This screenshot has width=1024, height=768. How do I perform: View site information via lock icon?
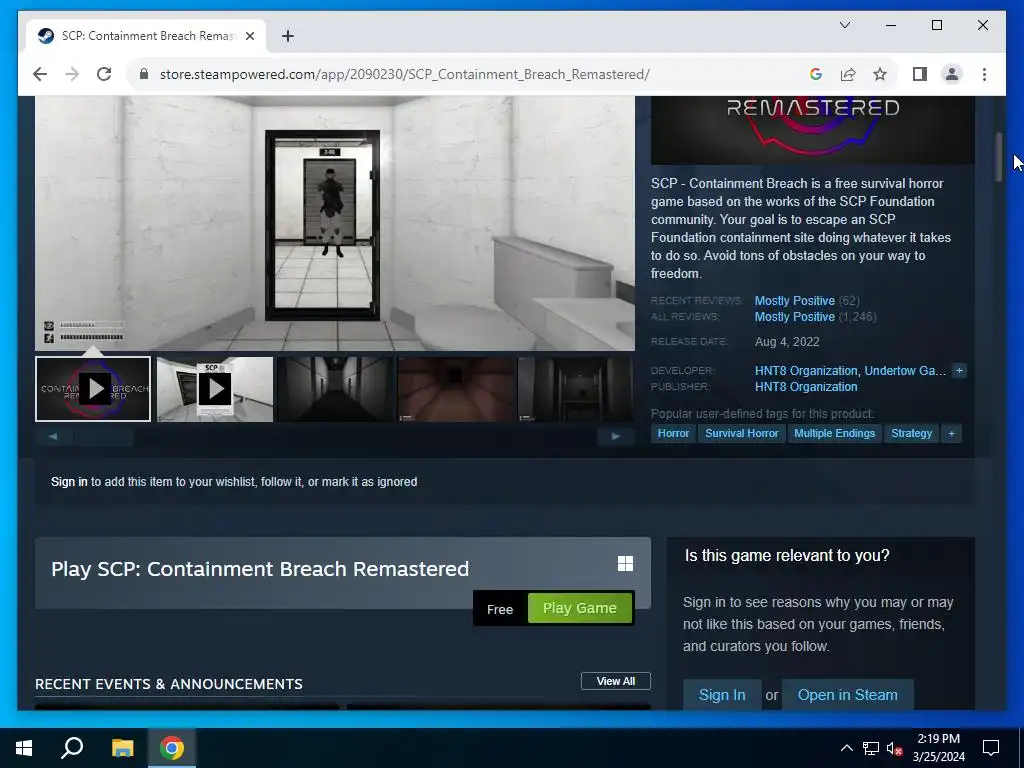coord(144,74)
